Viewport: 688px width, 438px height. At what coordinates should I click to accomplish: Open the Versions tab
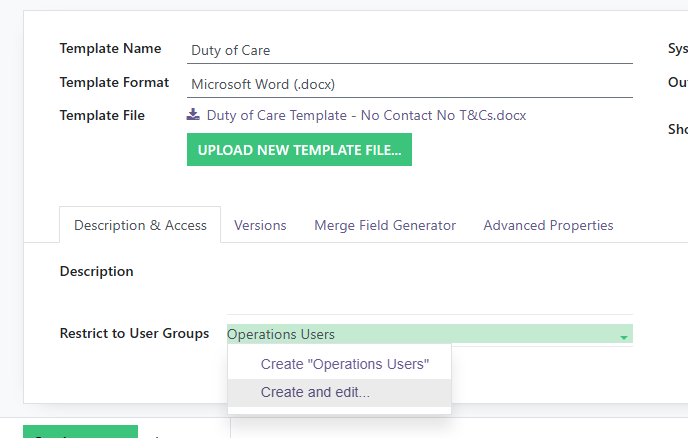pos(260,225)
